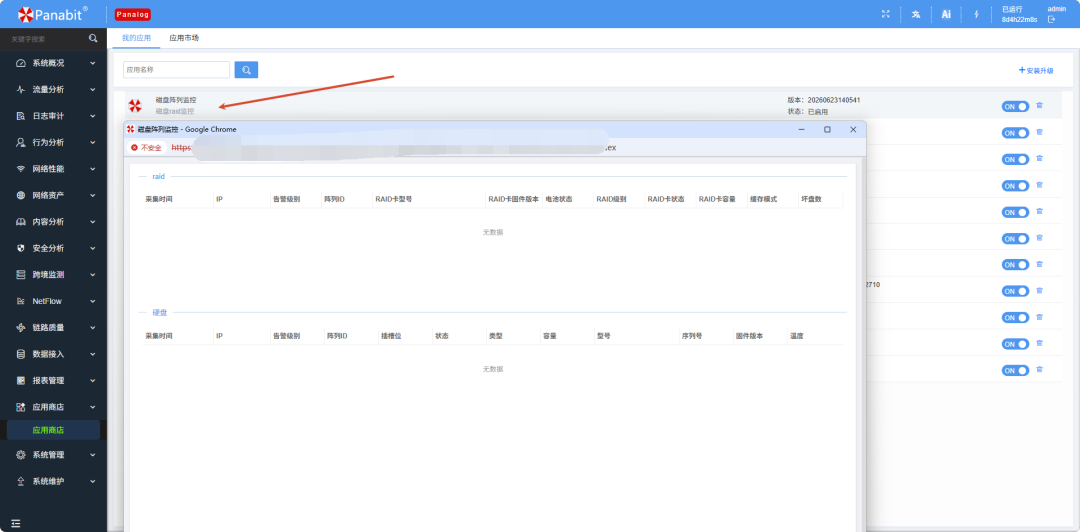The width and height of the screenshot is (1080, 532).
Task: Click the 不安全 security warning badge
Action: pyautogui.click(x=146, y=147)
